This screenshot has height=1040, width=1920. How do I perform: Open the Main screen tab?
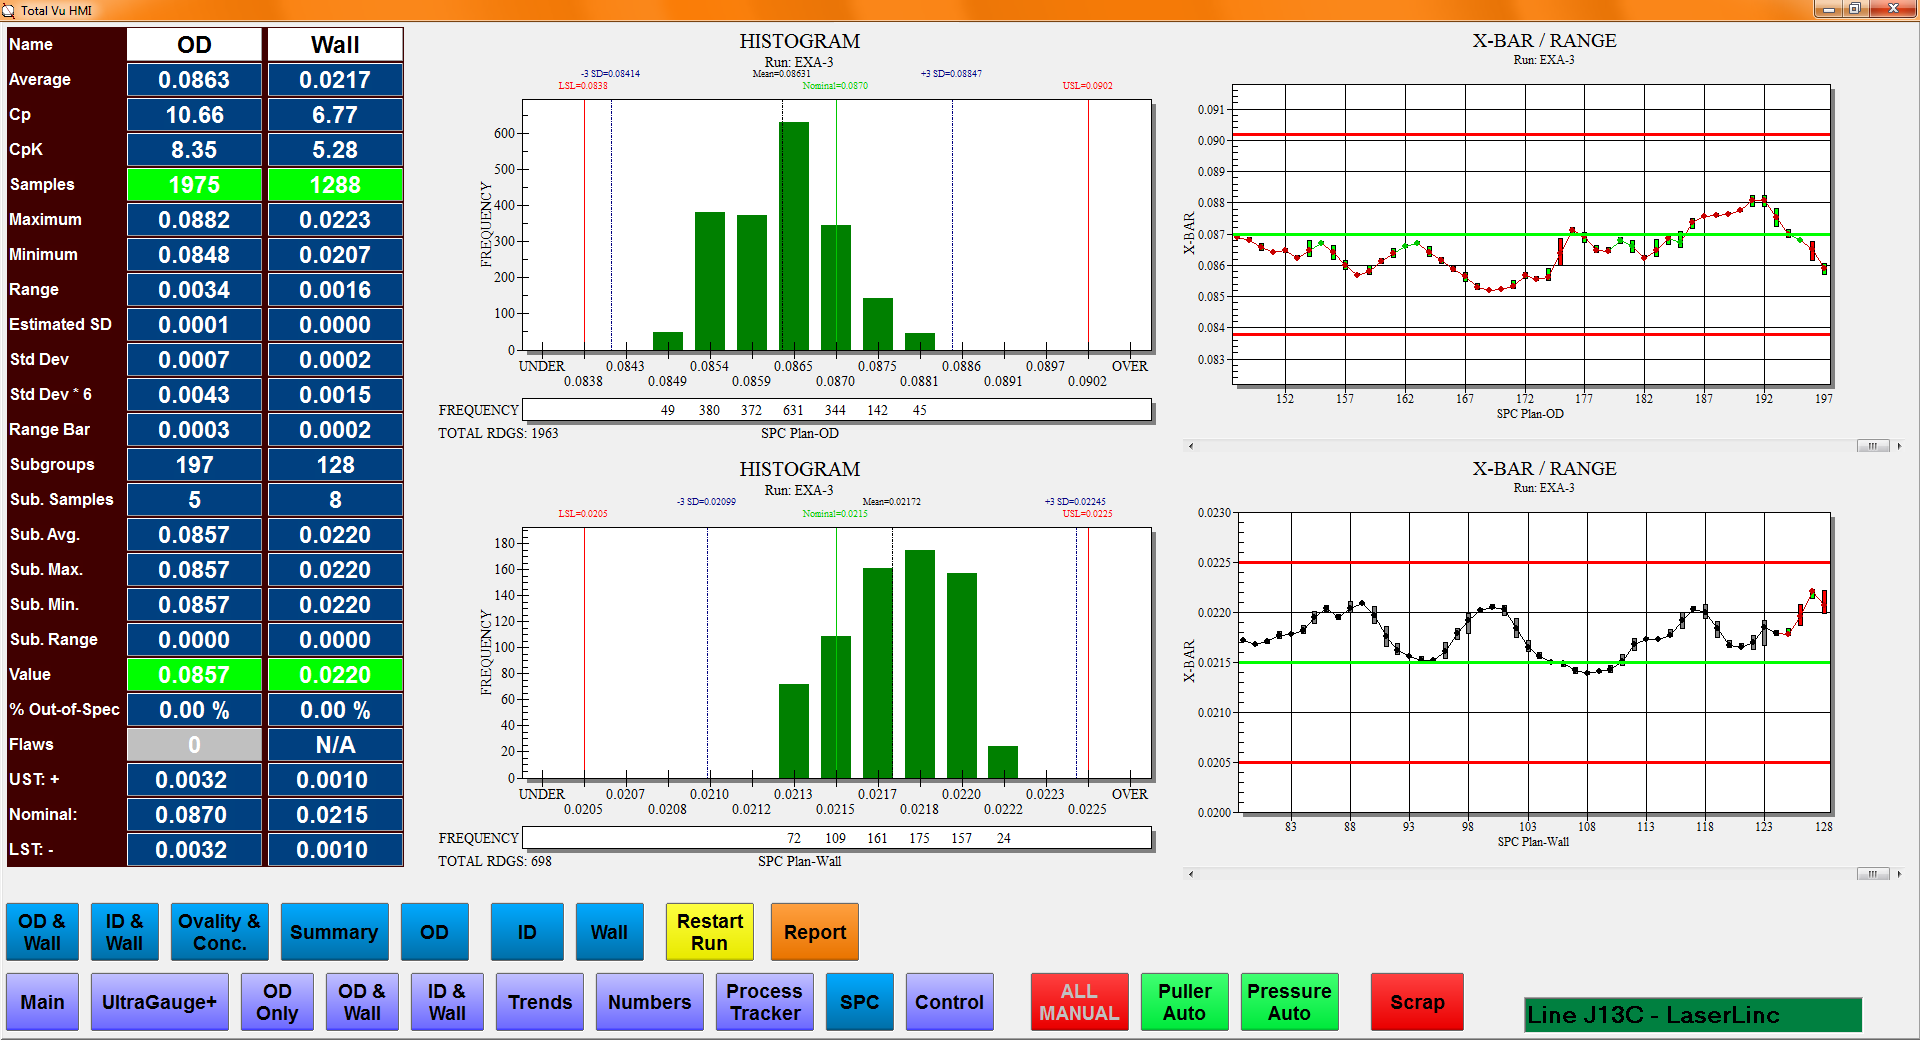coord(42,1002)
